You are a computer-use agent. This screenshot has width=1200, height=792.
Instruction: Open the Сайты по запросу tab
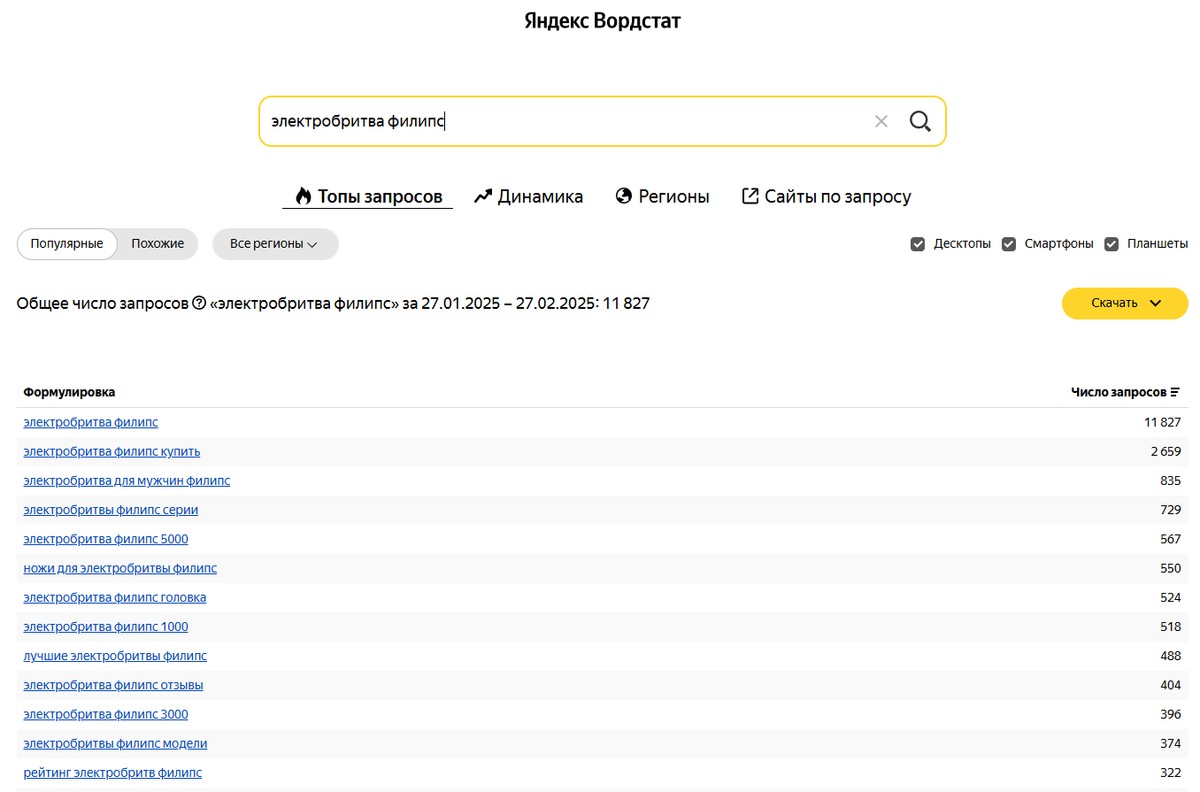click(x=826, y=196)
